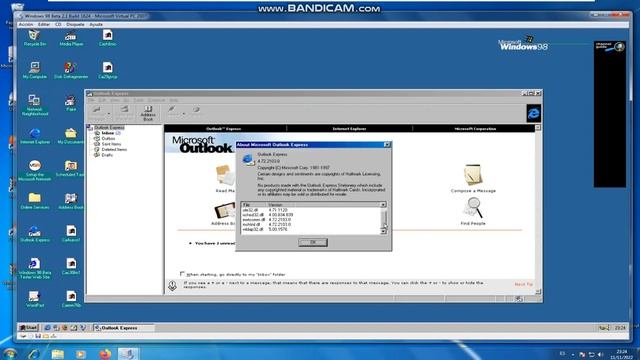
Task: Click the Outlook start page scrollbar up arrow
Action: [x=538, y=128]
